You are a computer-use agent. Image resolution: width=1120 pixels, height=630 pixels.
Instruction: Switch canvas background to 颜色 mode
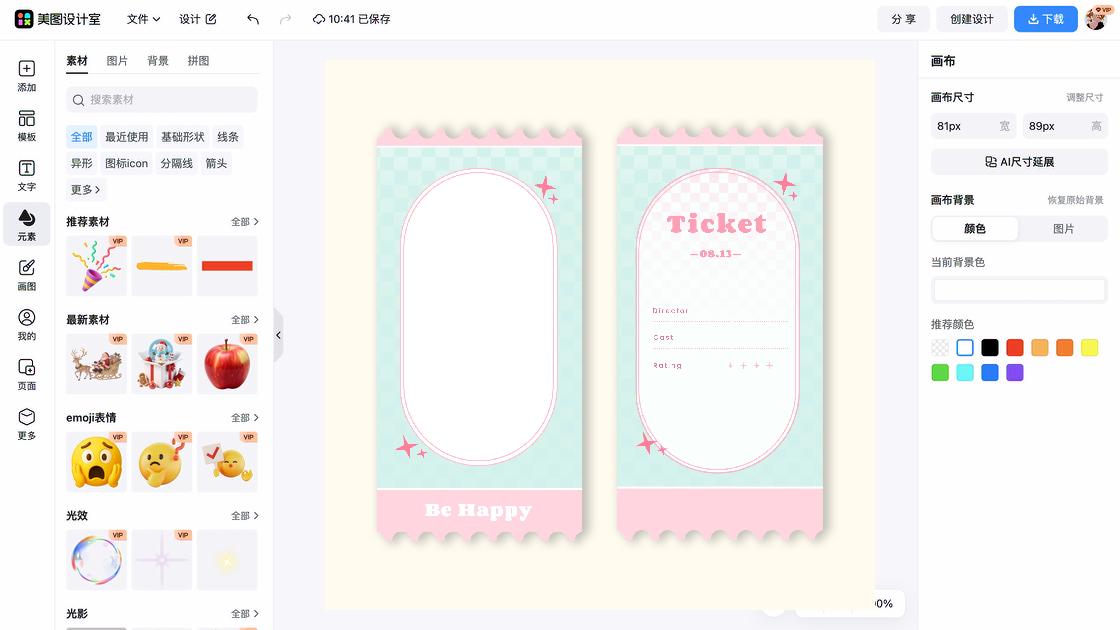[x=975, y=229]
